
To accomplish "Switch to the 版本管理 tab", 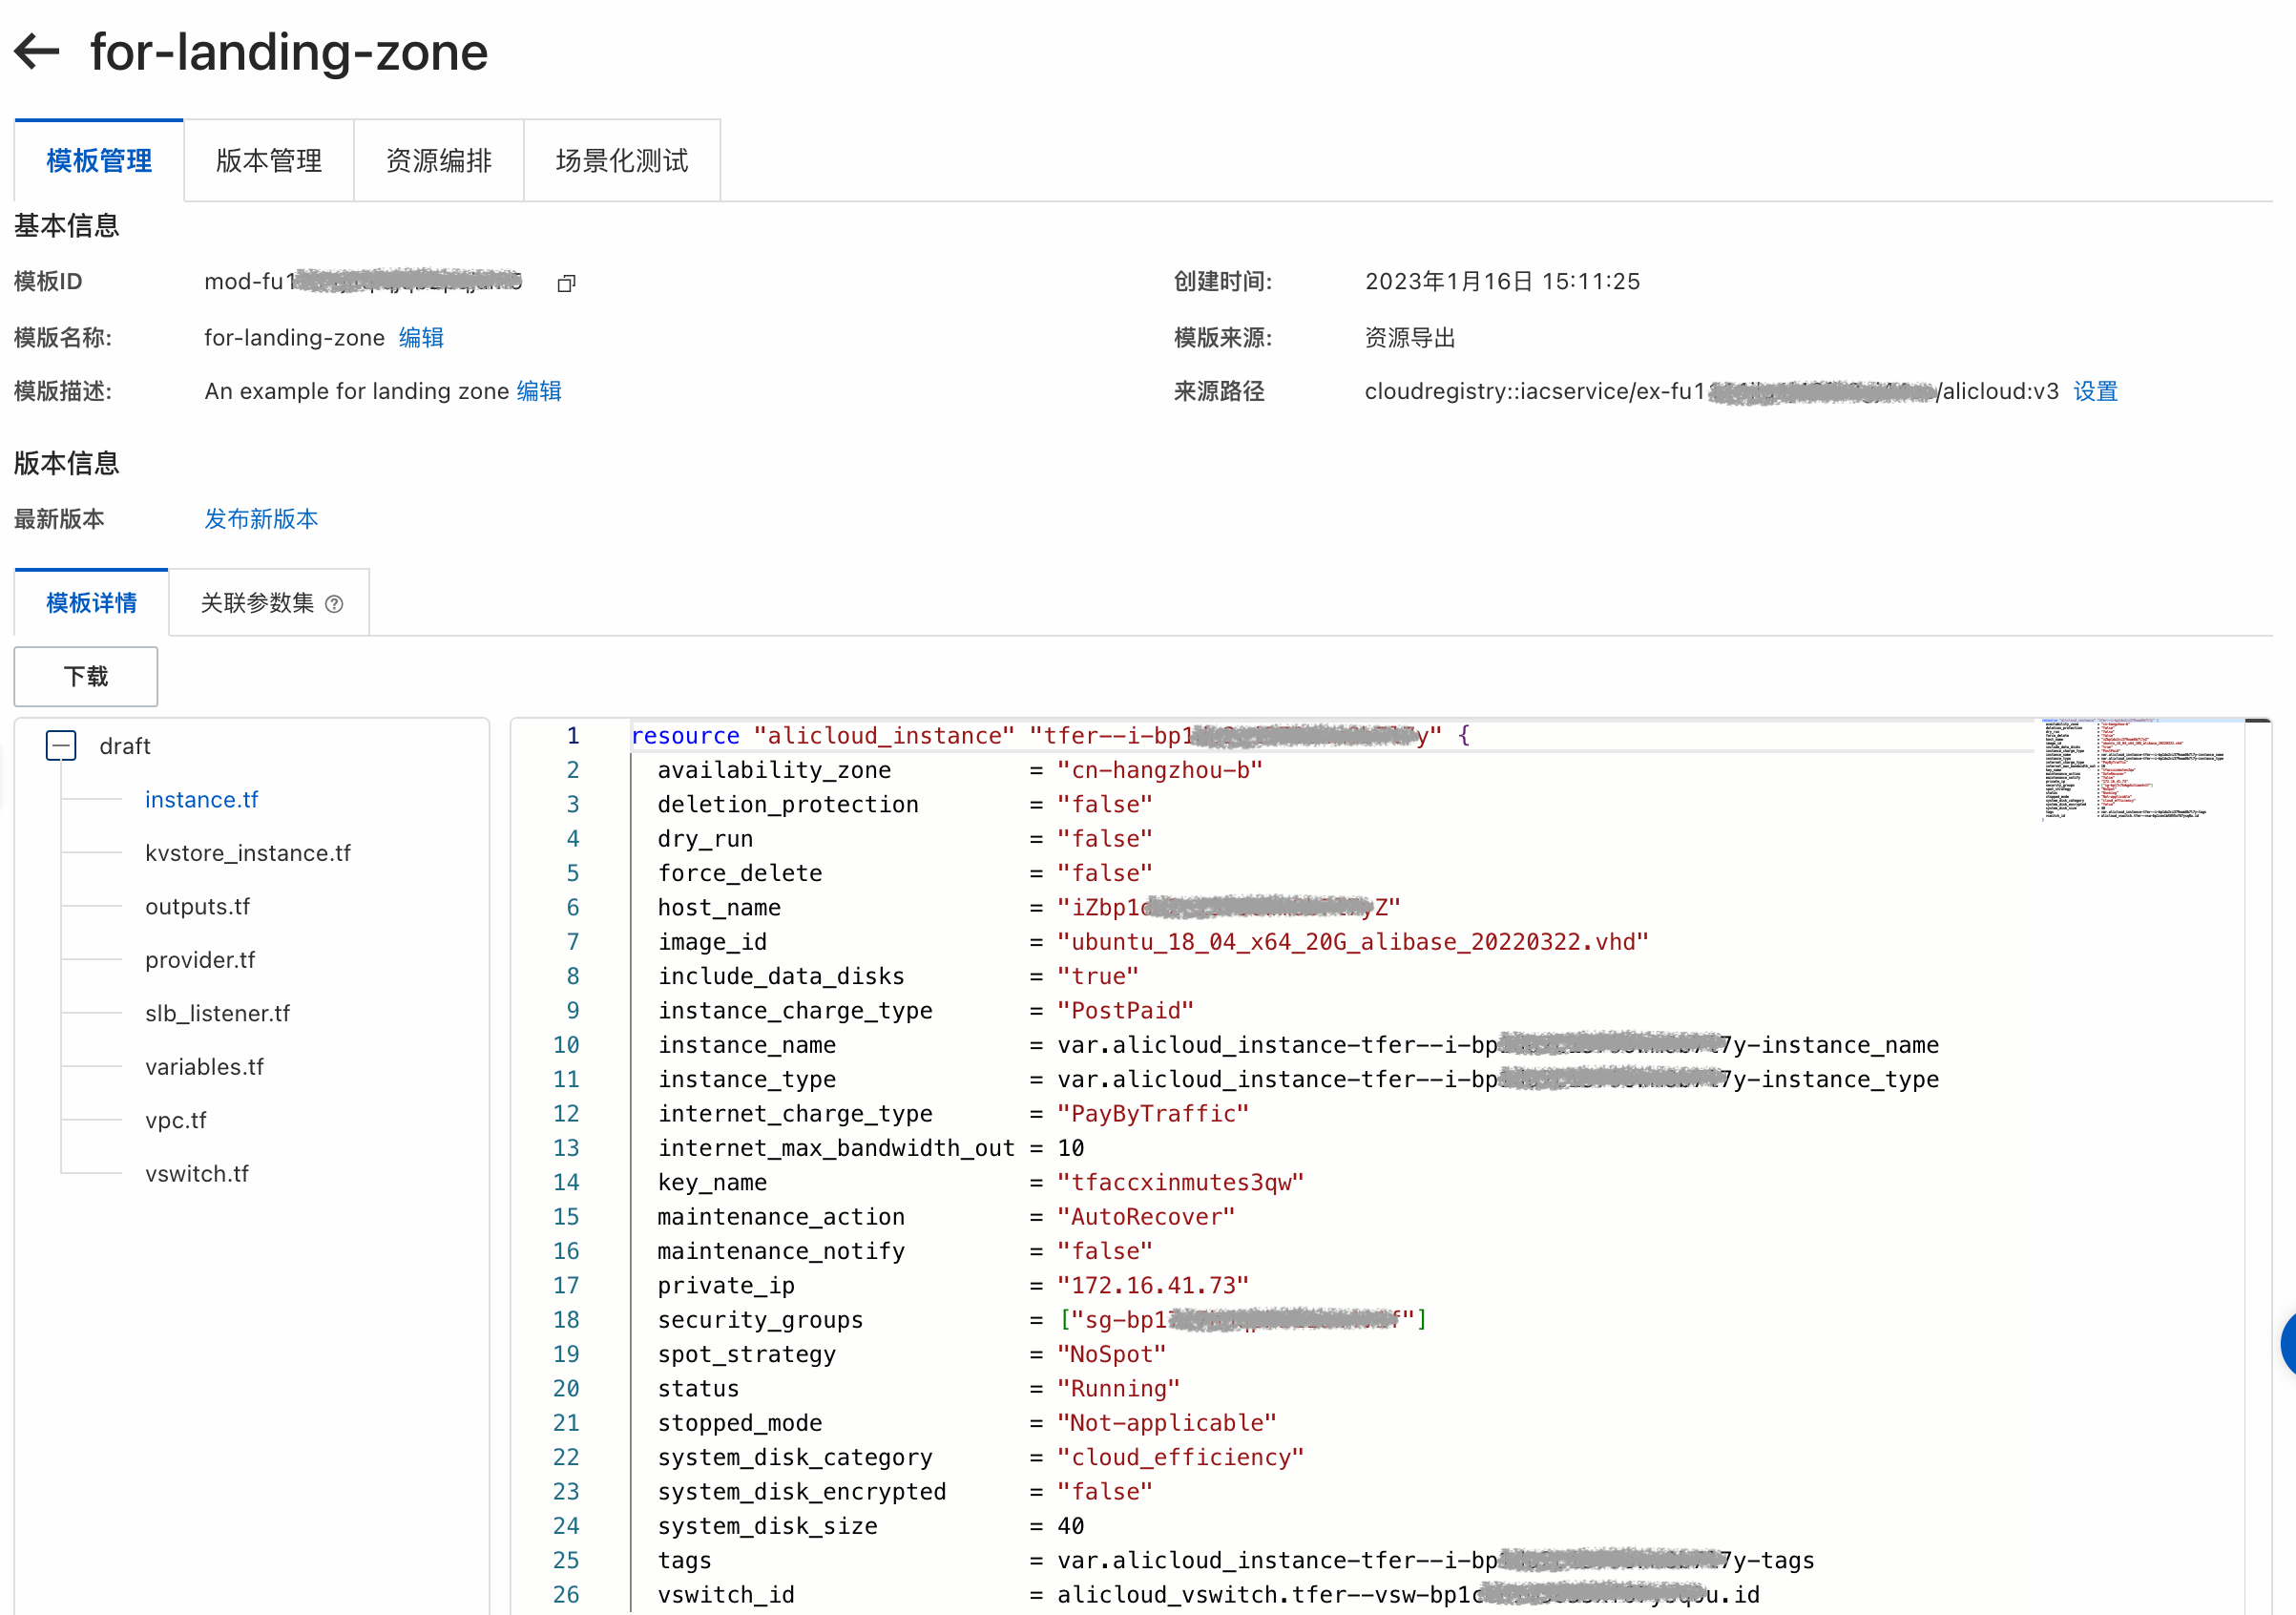I will tap(268, 161).
